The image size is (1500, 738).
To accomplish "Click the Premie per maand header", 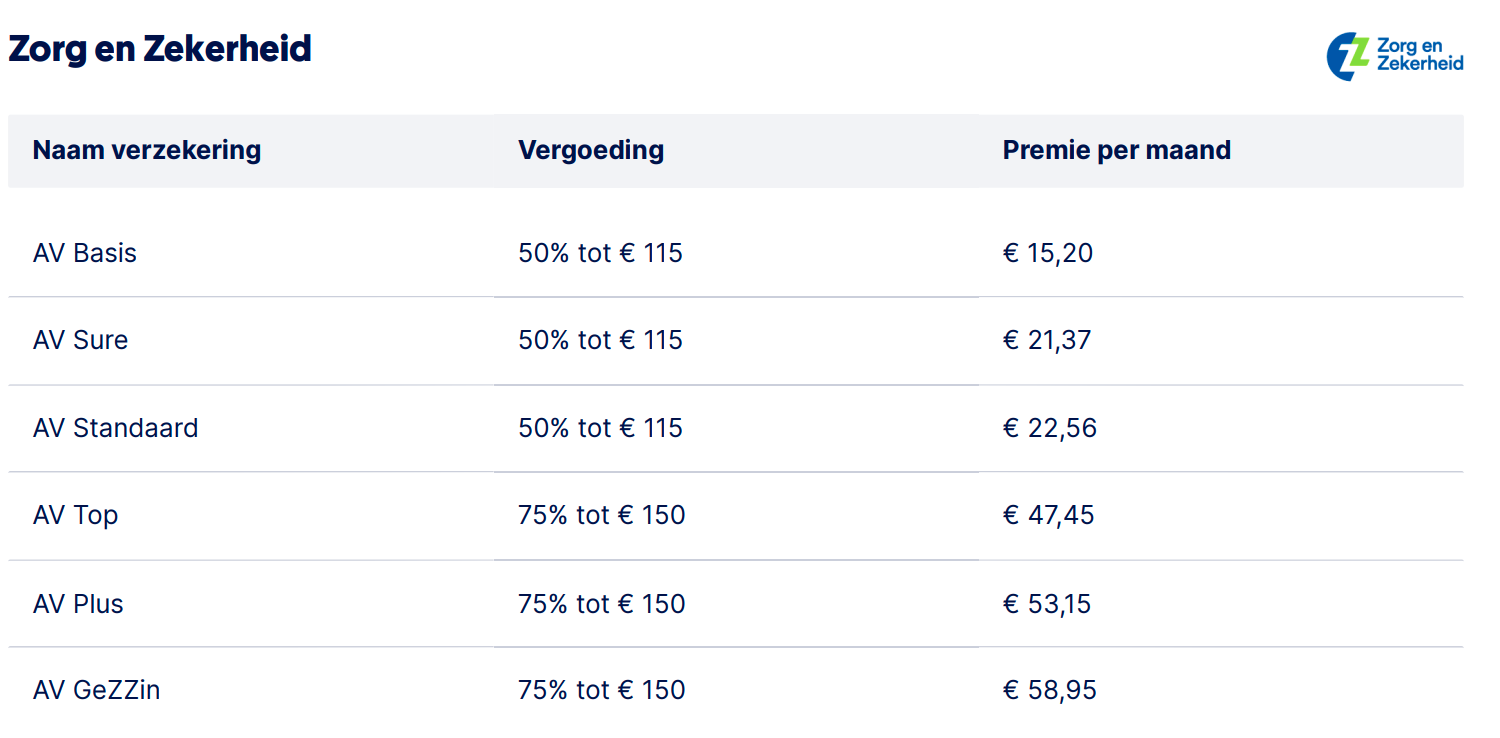I will 1116,151.
